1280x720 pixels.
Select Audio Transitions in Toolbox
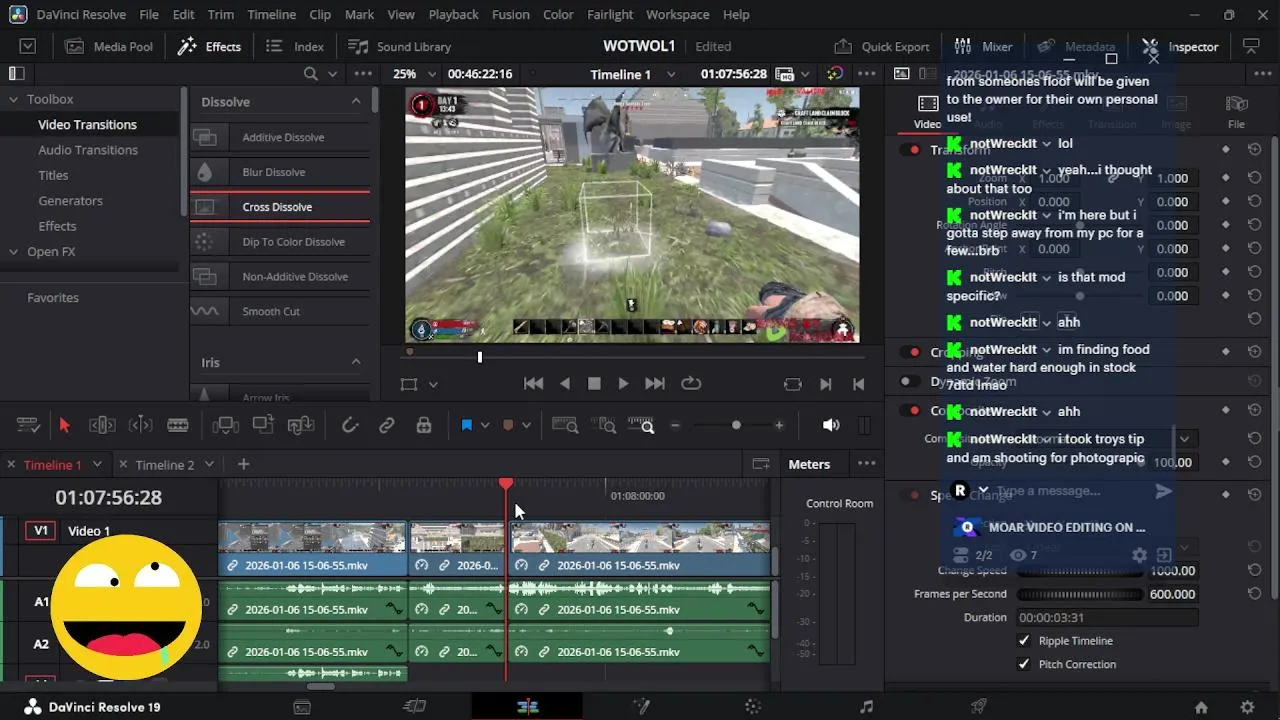tap(88, 150)
